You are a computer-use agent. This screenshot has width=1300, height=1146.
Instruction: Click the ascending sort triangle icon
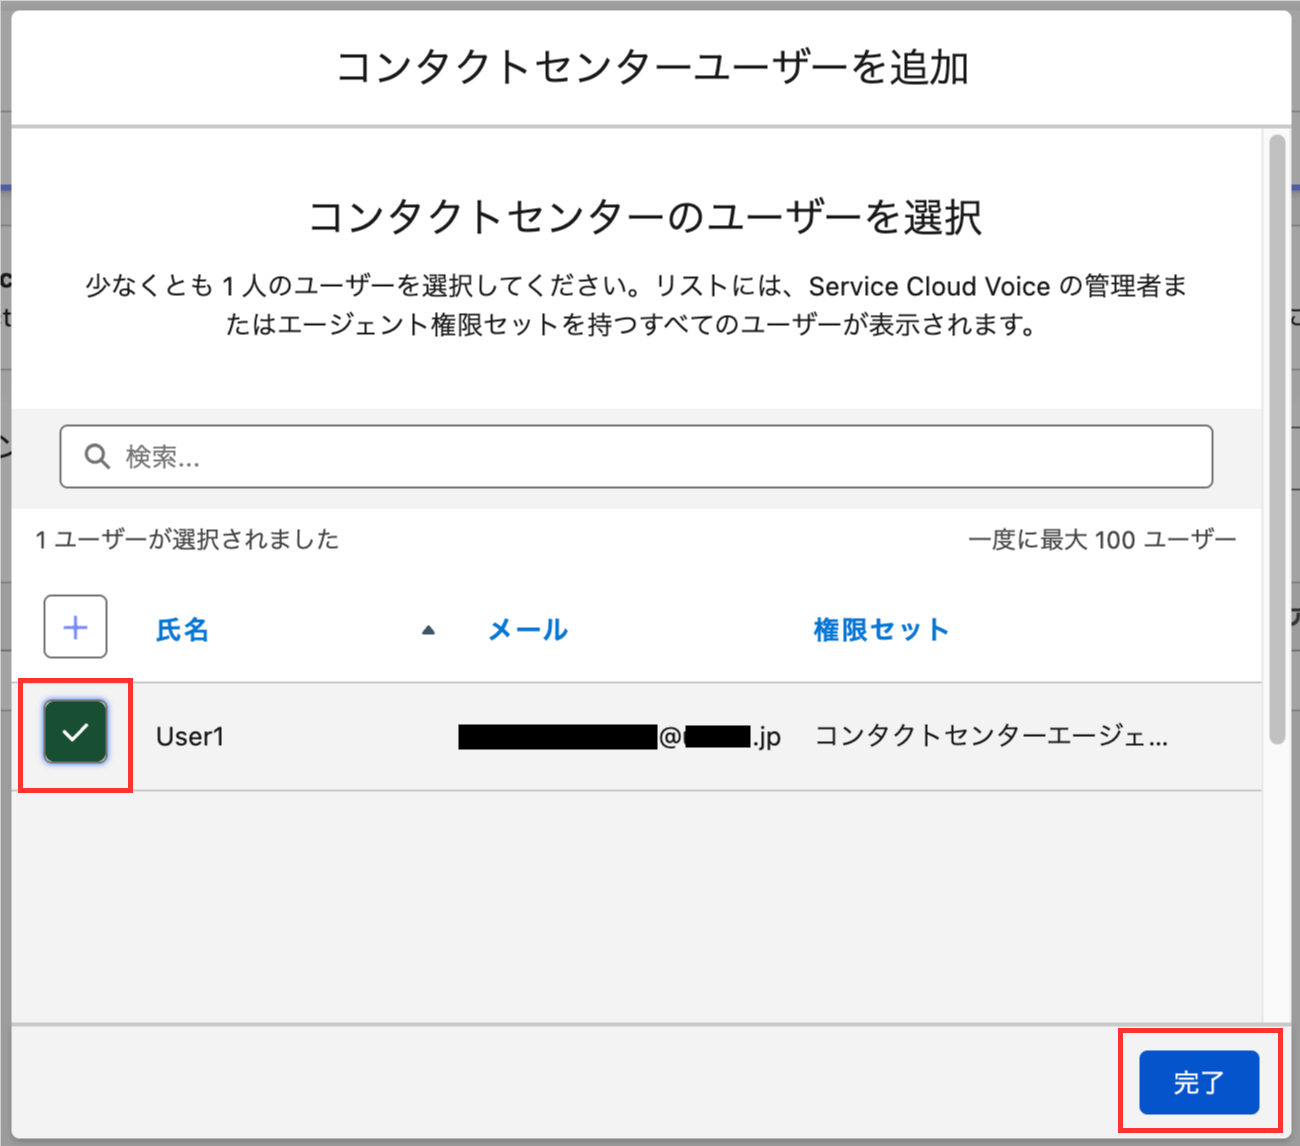tap(429, 629)
